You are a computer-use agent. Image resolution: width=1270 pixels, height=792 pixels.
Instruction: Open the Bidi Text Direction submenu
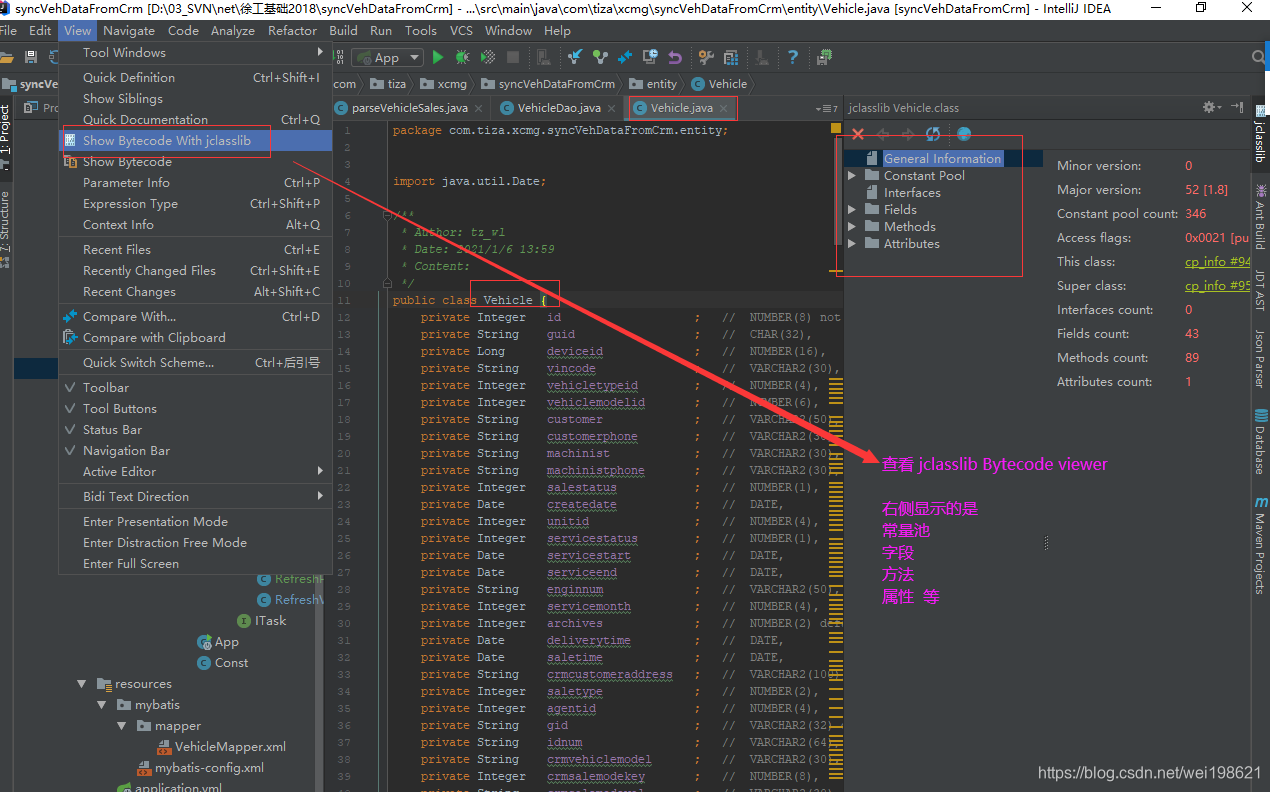coord(195,496)
